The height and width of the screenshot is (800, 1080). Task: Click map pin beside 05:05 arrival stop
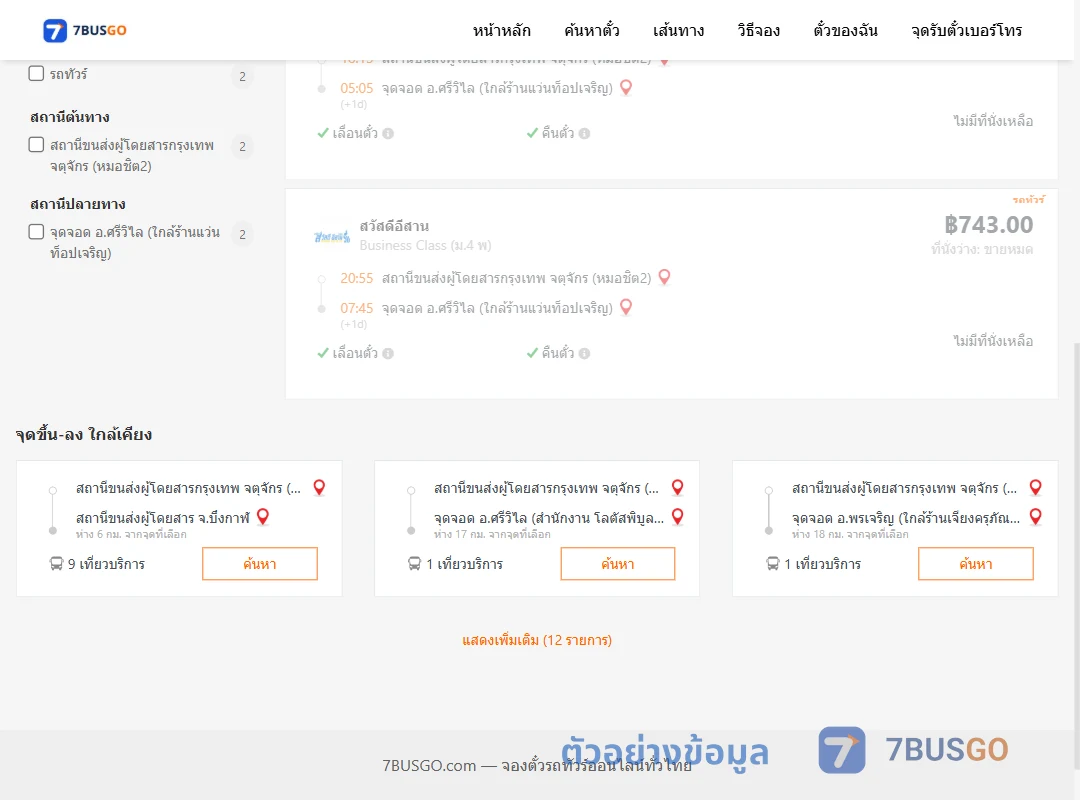(x=626, y=88)
